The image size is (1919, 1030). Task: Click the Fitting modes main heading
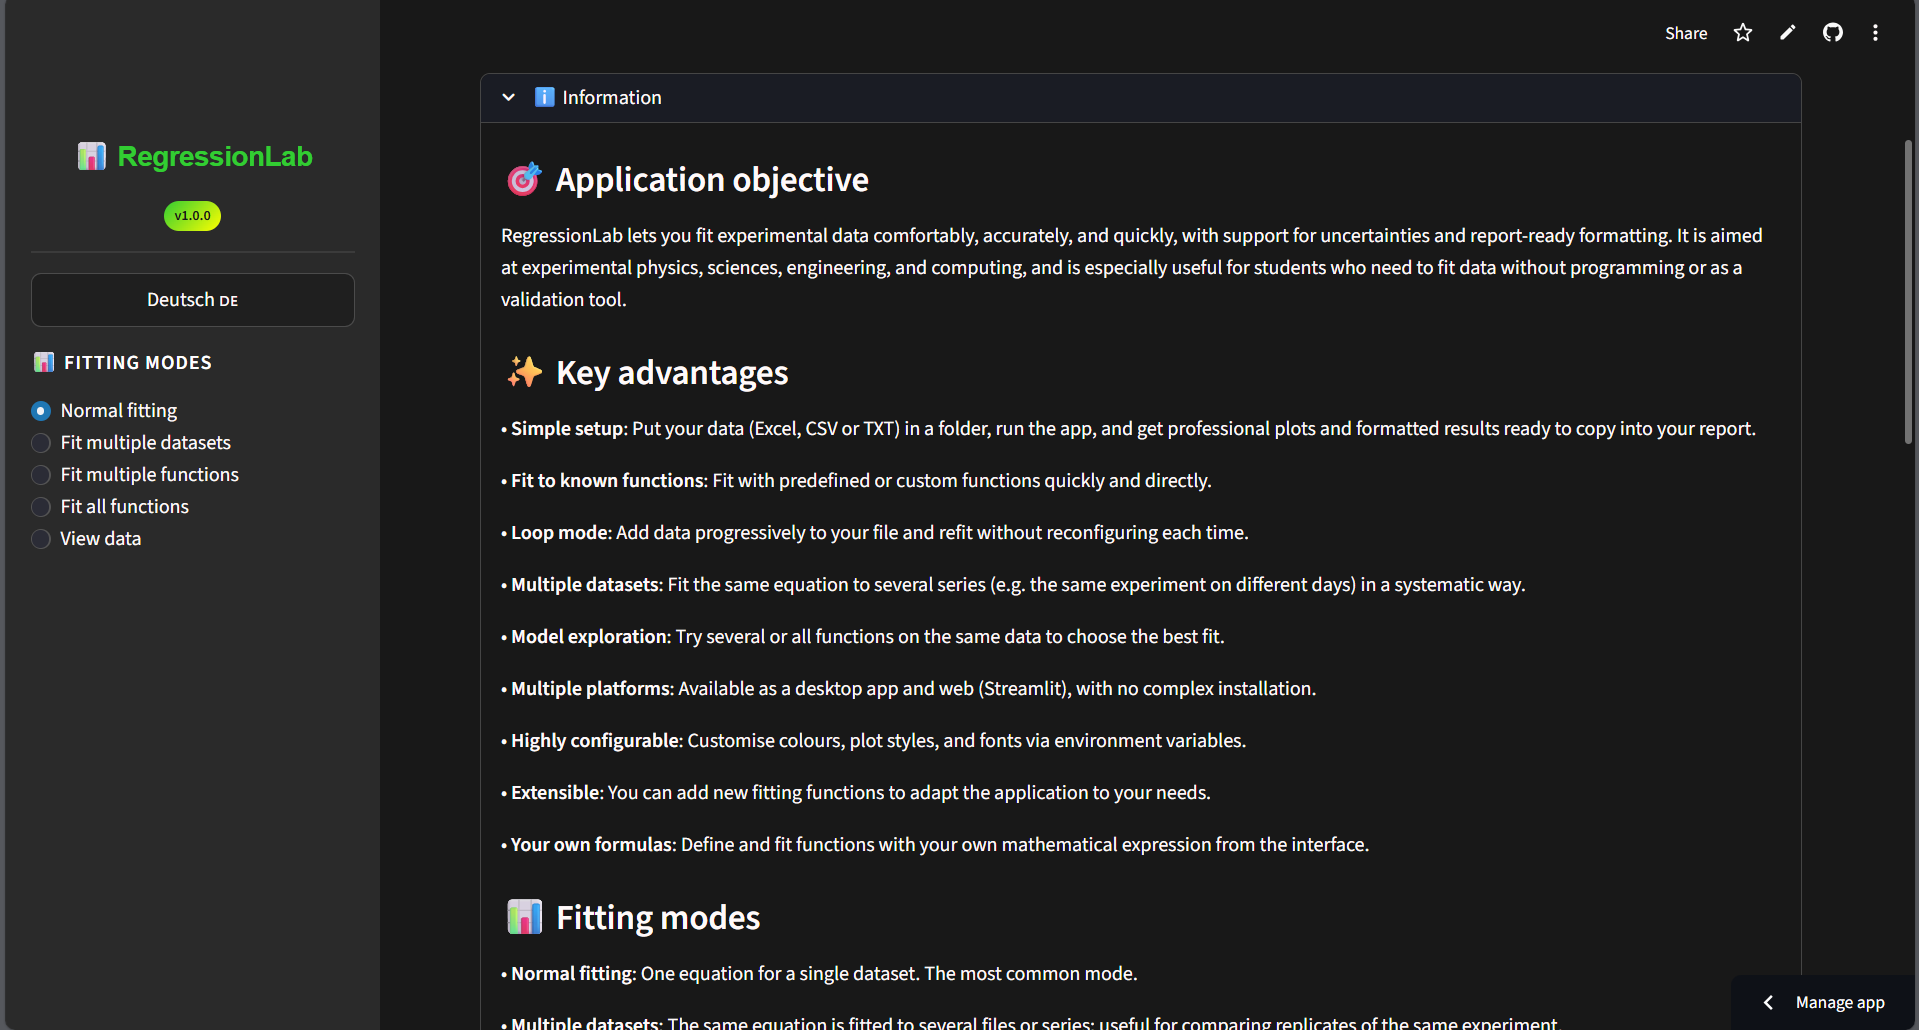click(658, 918)
